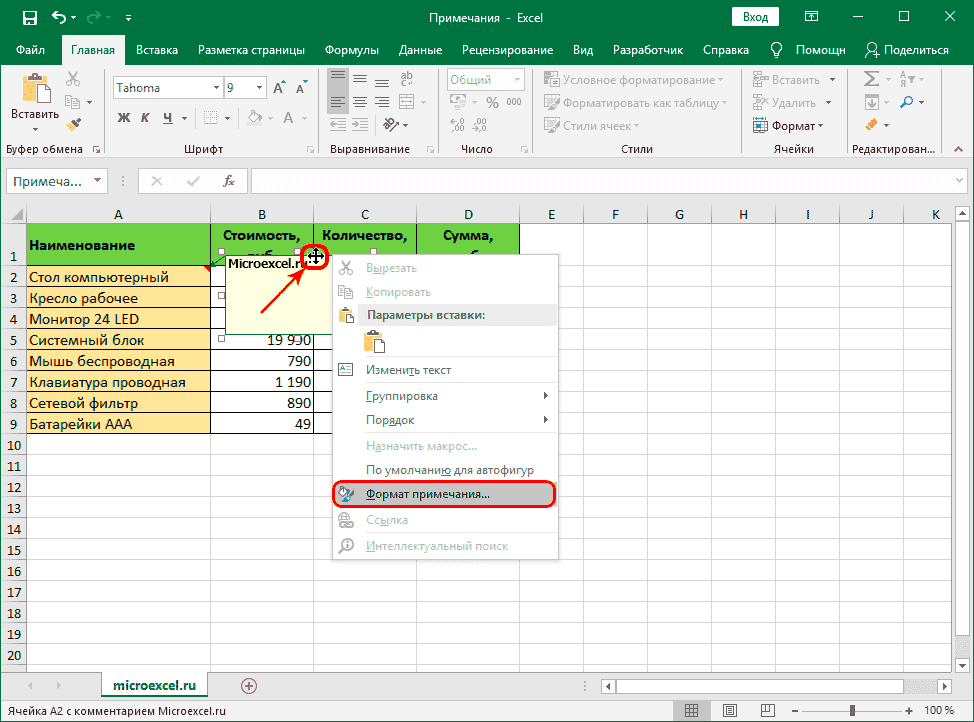
Task: Toggle Italic formatting (К)
Action: (x=146, y=118)
